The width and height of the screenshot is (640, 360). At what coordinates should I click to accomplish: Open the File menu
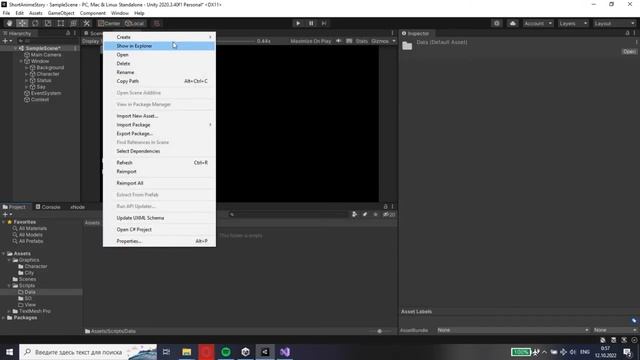6,13
